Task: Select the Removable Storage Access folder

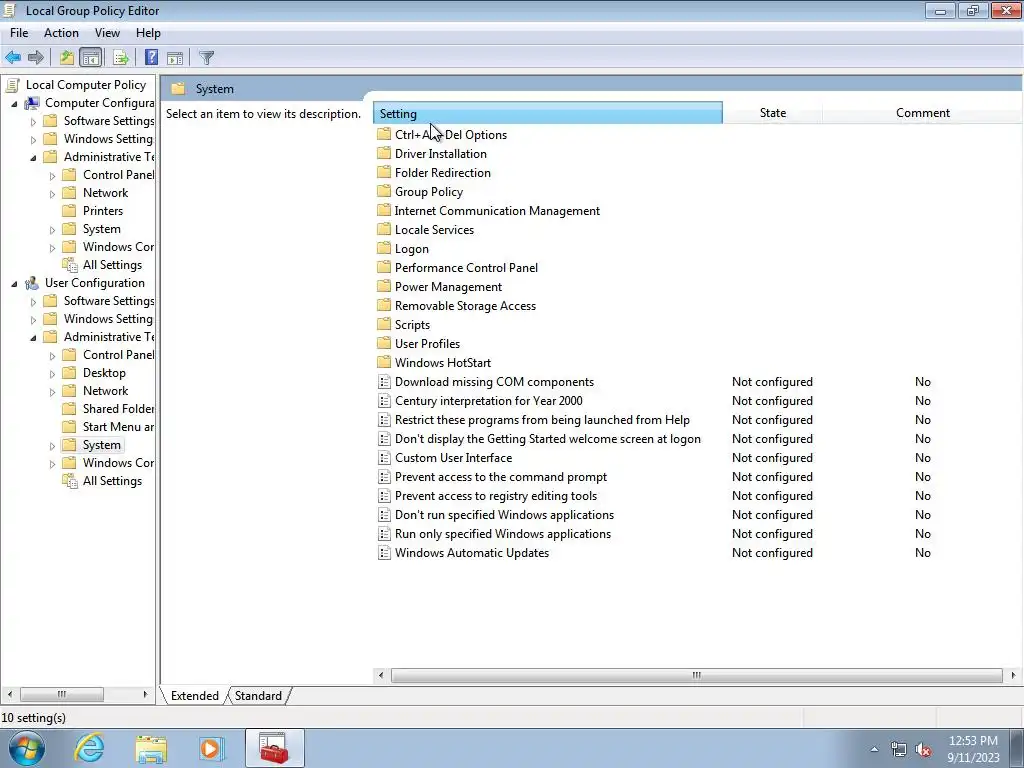Action: (465, 306)
